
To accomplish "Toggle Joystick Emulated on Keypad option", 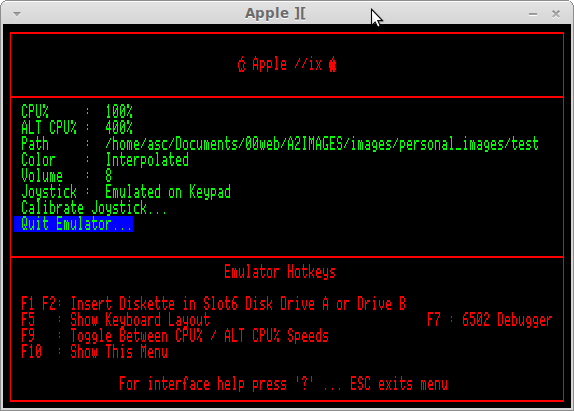I will (x=126, y=192).
